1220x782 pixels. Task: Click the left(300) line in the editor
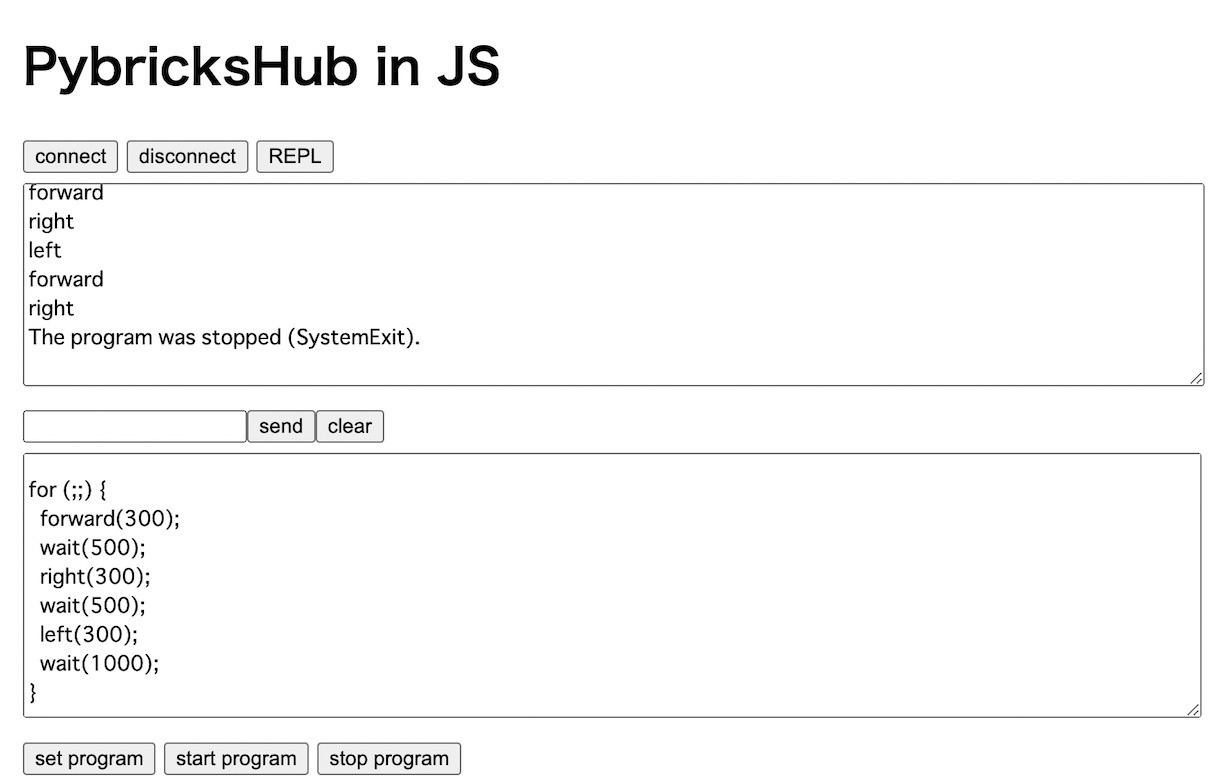point(89,634)
